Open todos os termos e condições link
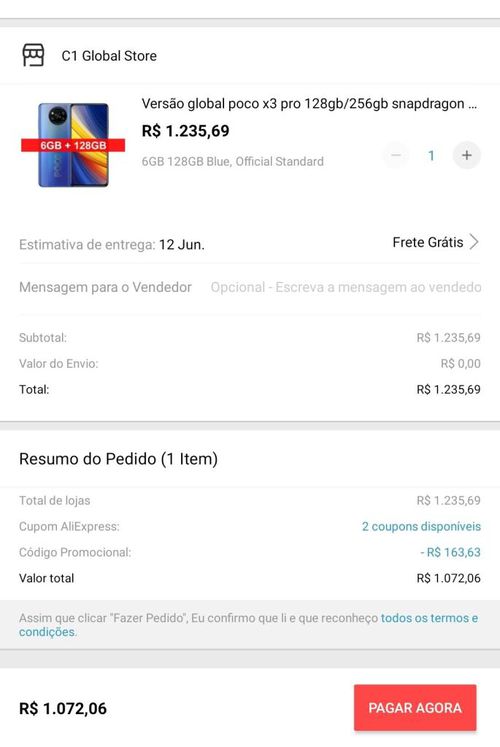Viewport: 500px width, 747px height. tap(249, 625)
